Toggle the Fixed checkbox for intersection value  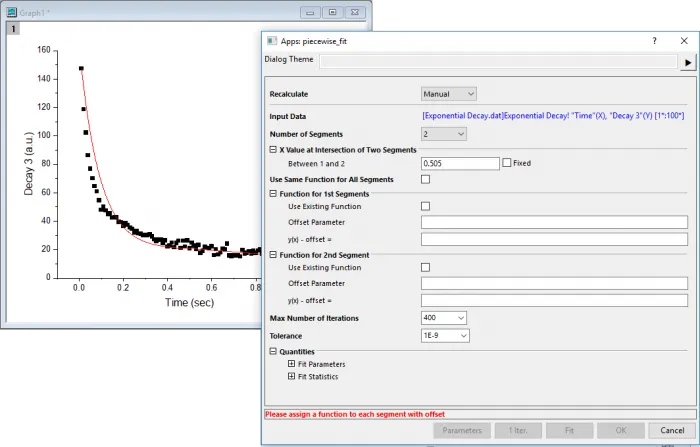pyautogui.click(x=507, y=163)
